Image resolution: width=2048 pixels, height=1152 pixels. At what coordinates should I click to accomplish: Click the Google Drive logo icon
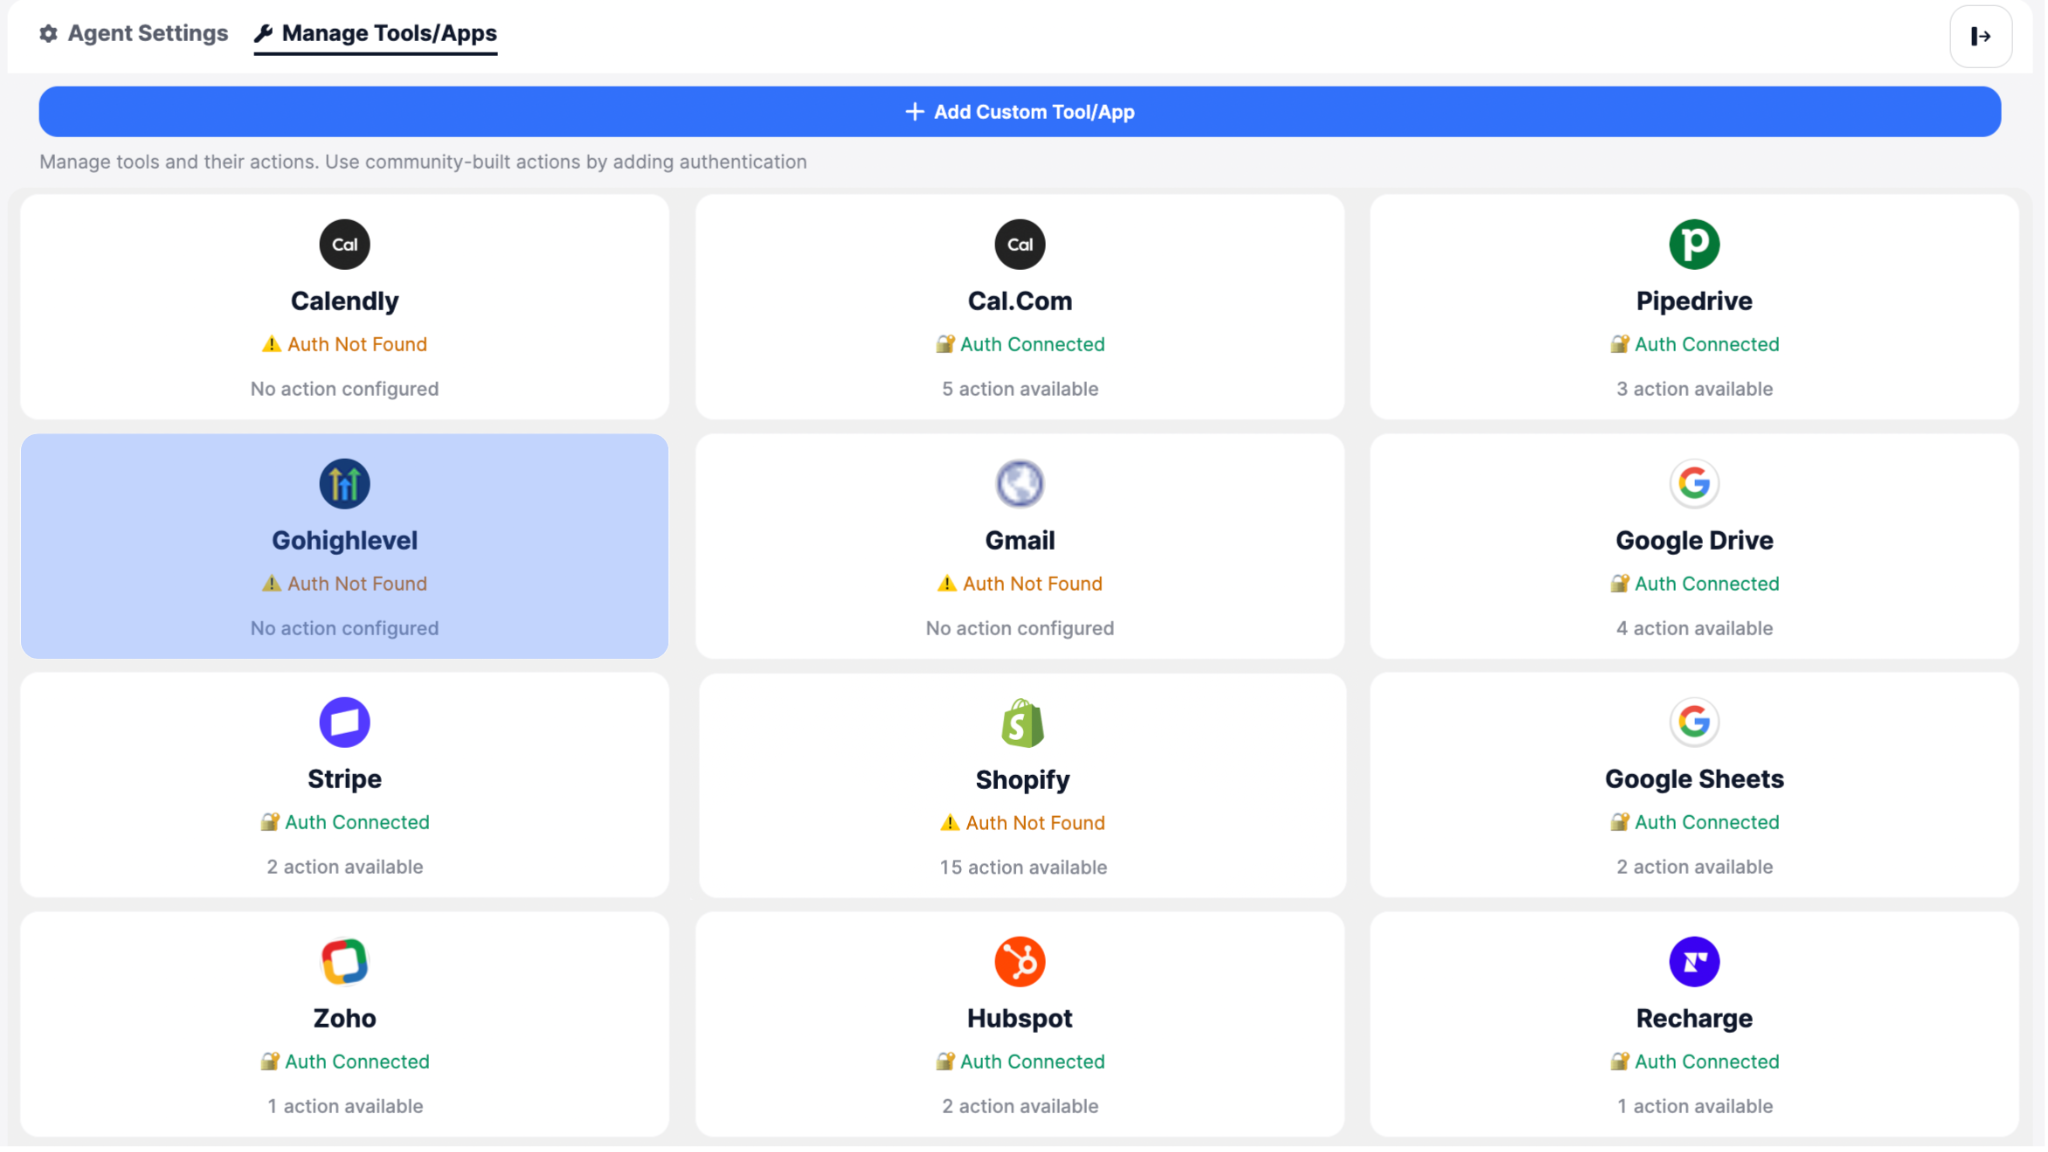point(1693,484)
